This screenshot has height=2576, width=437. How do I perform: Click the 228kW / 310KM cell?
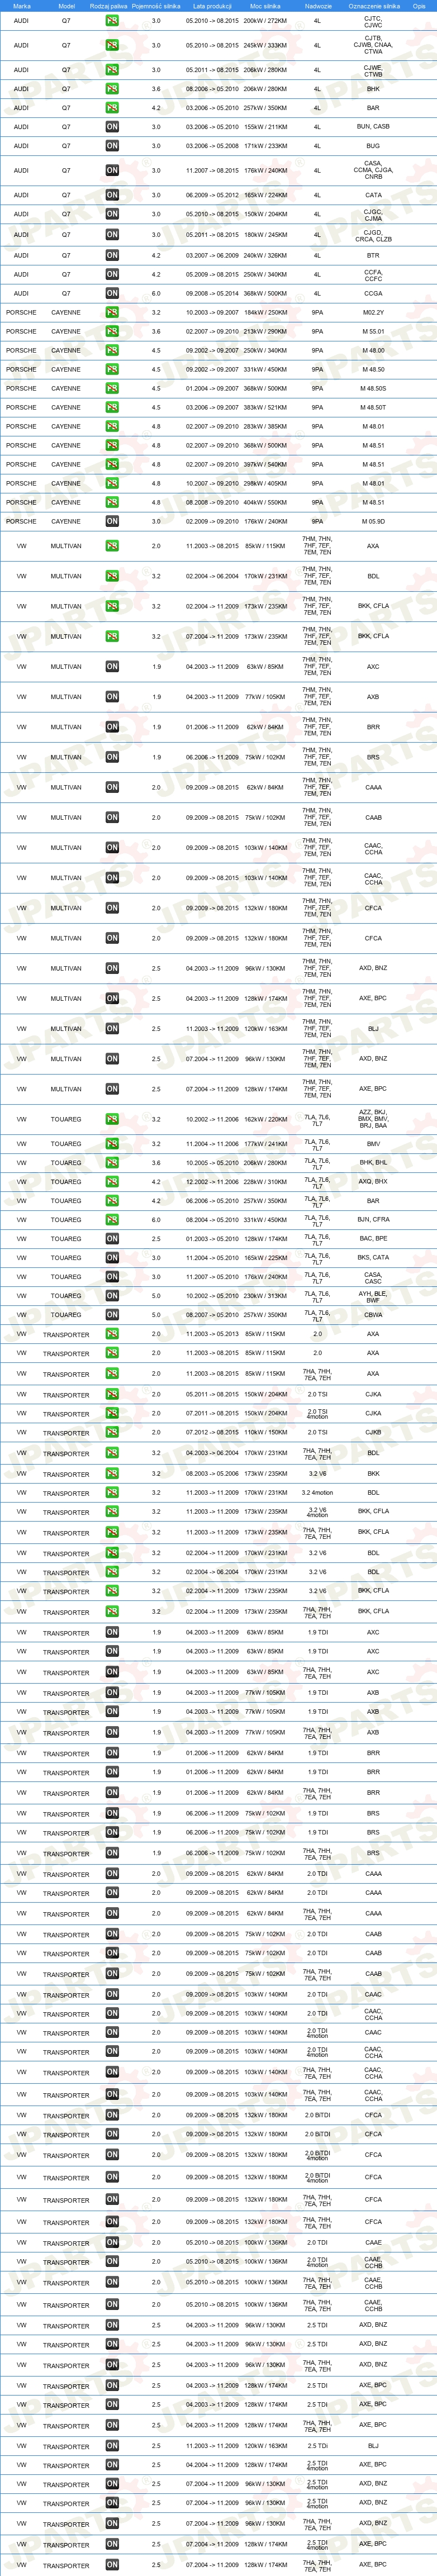click(265, 1182)
